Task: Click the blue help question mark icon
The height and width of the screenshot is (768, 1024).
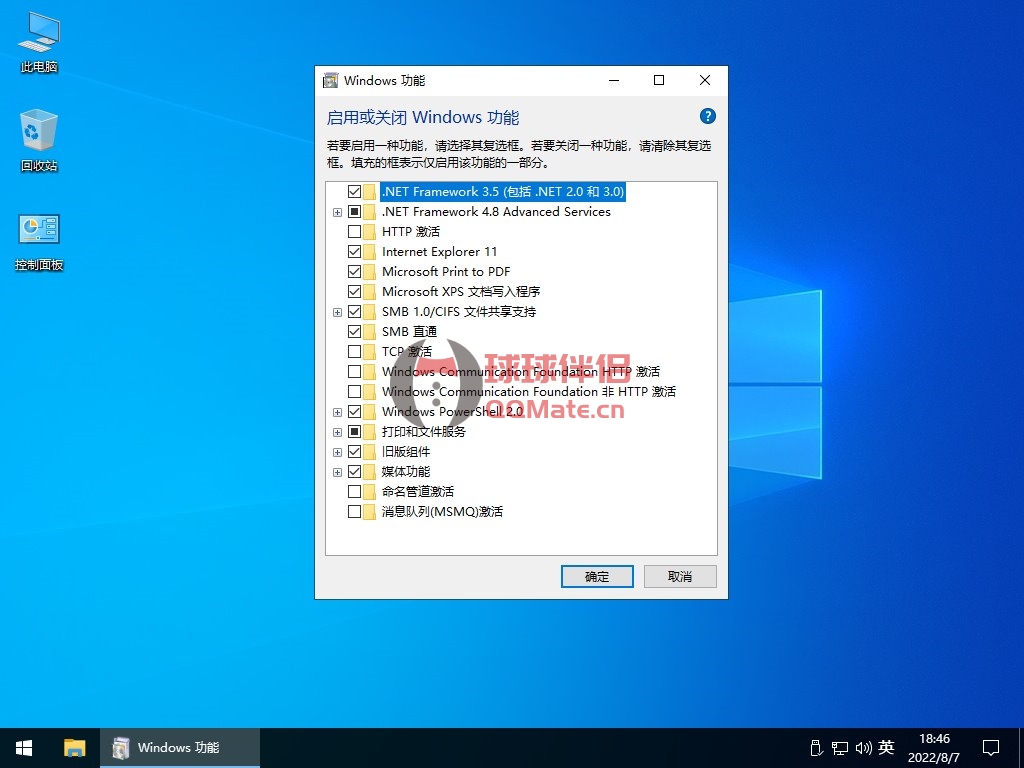Action: point(707,116)
